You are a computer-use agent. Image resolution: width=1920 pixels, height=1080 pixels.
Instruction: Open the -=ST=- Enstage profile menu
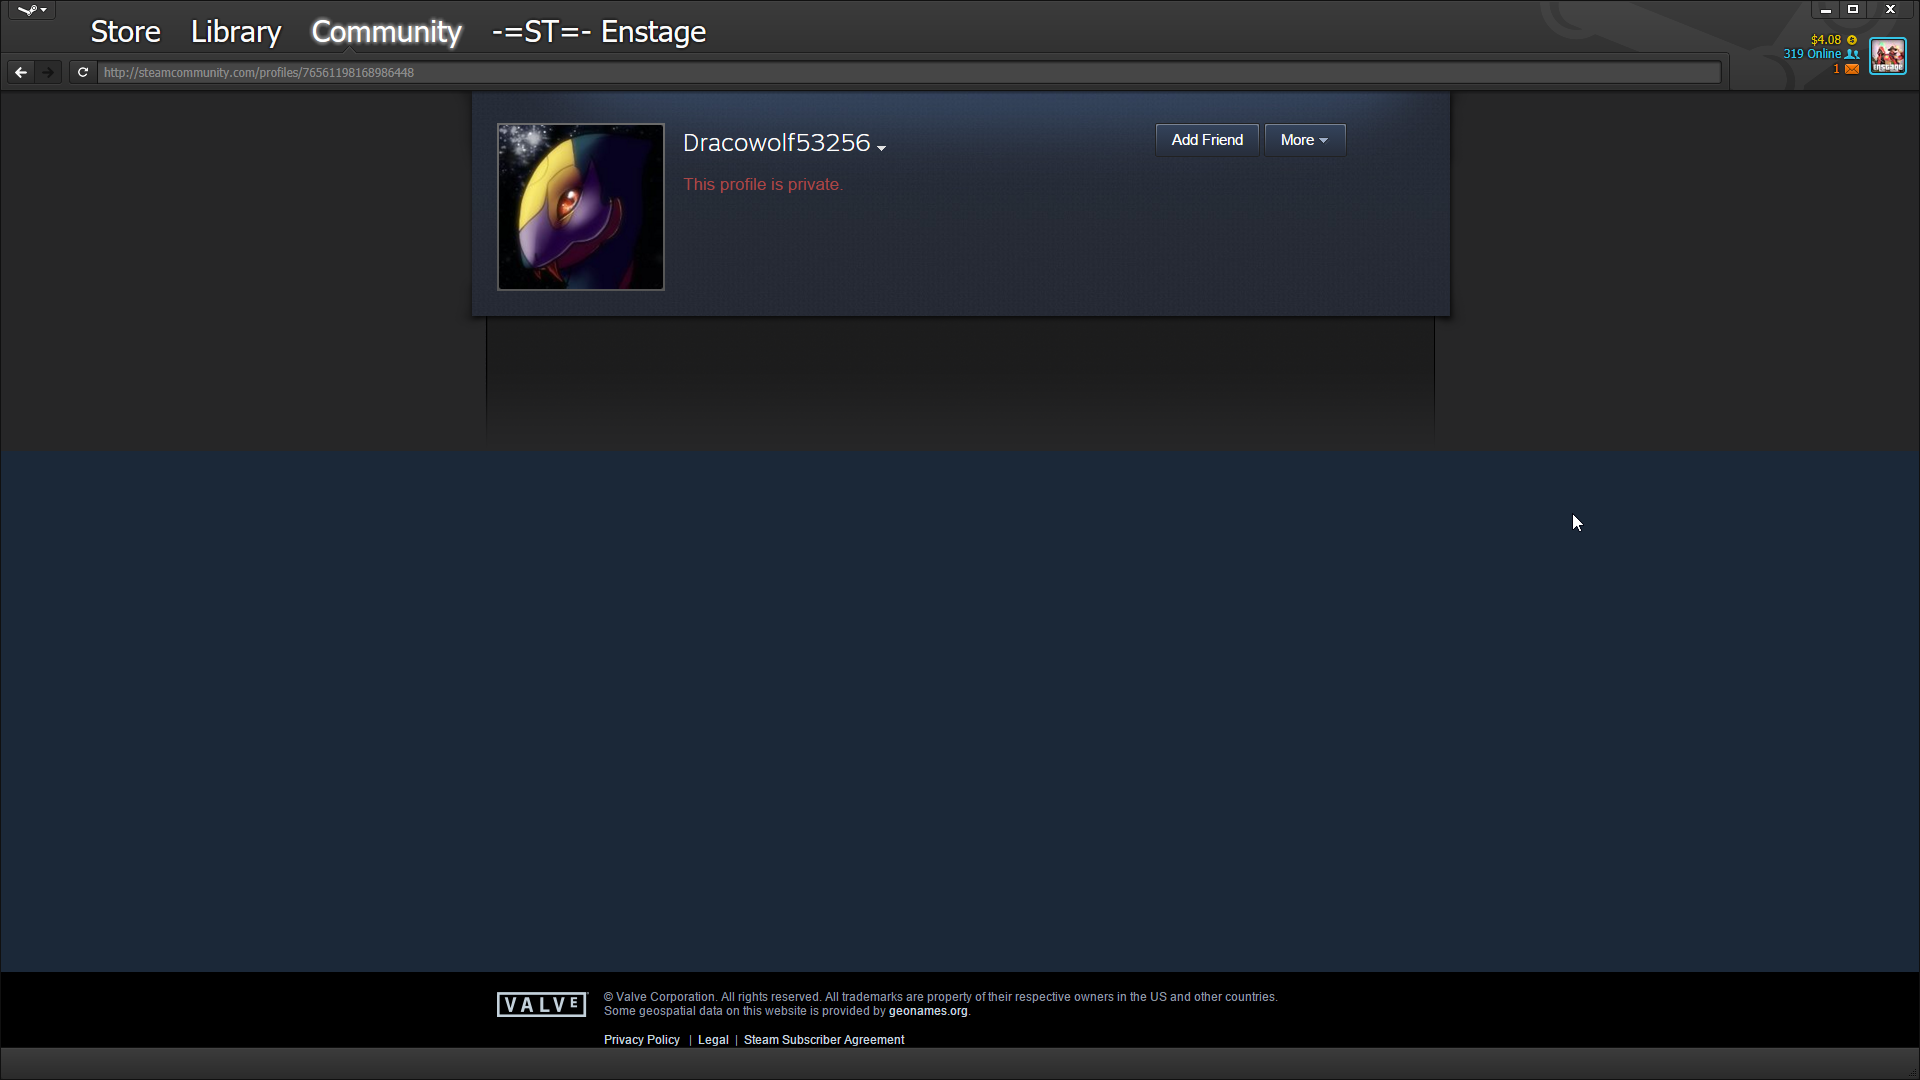tap(598, 32)
